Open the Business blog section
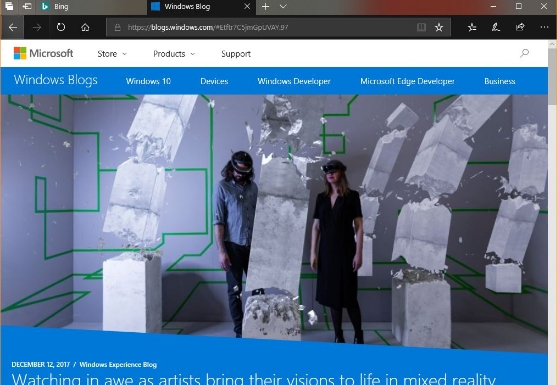The image size is (557, 385). [x=499, y=81]
